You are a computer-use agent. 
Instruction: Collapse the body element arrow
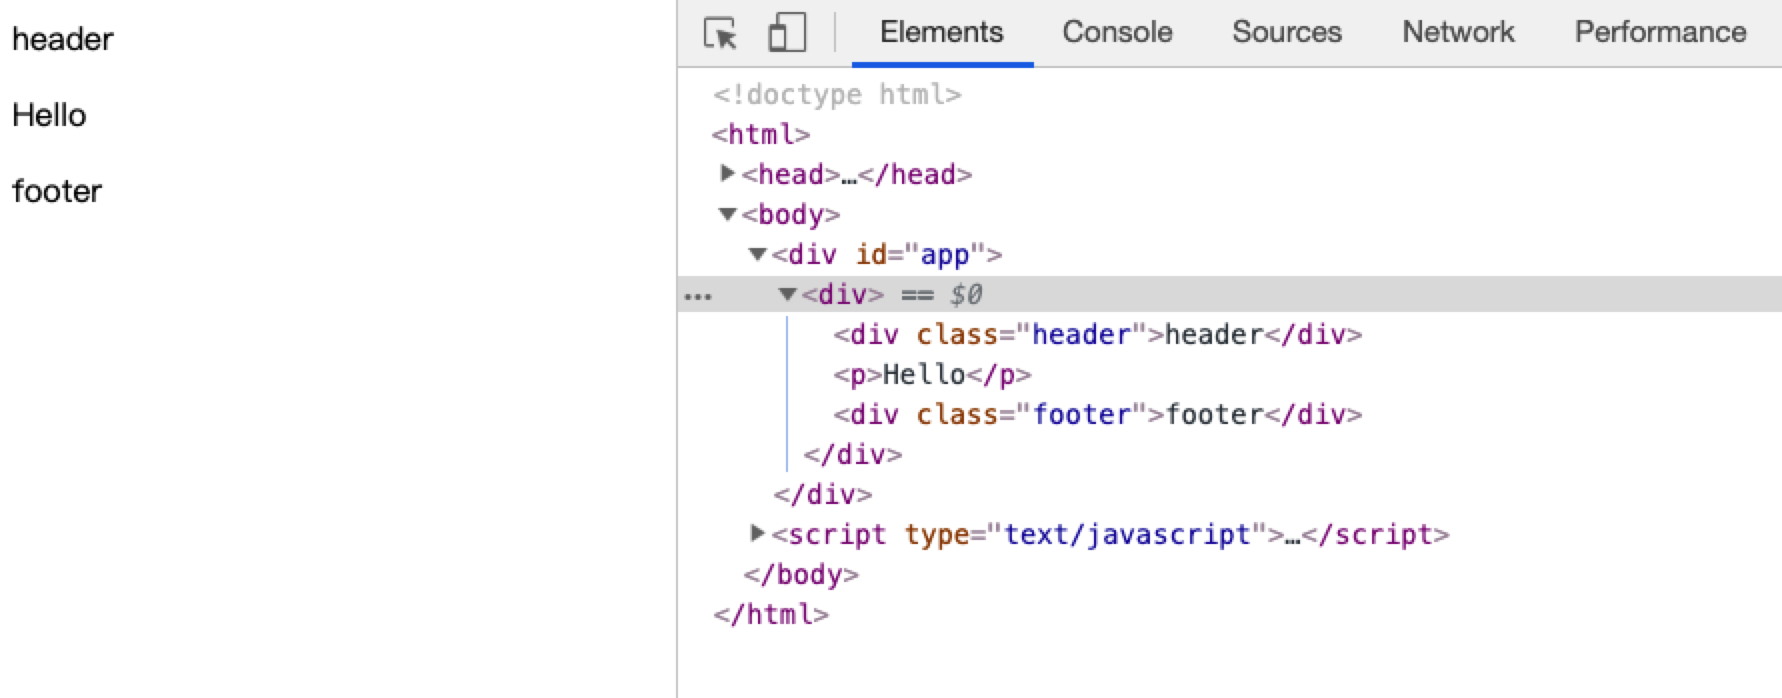(728, 214)
